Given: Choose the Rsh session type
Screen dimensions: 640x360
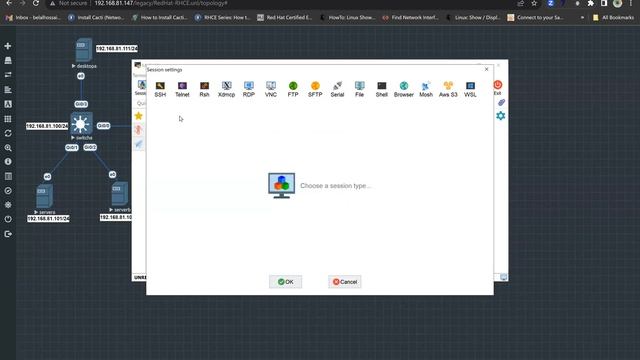Looking at the screenshot, I should [x=204, y=89].
